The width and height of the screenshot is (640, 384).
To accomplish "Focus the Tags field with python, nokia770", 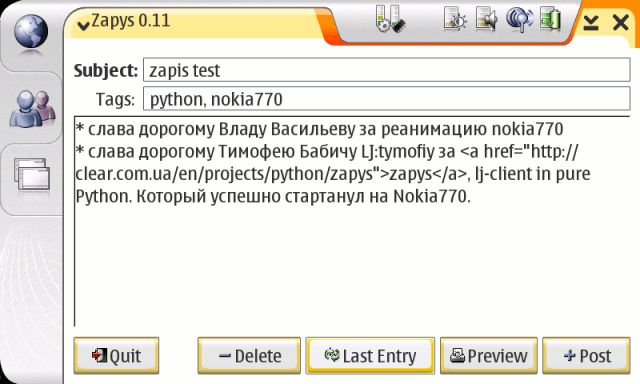I will point(387,99).
